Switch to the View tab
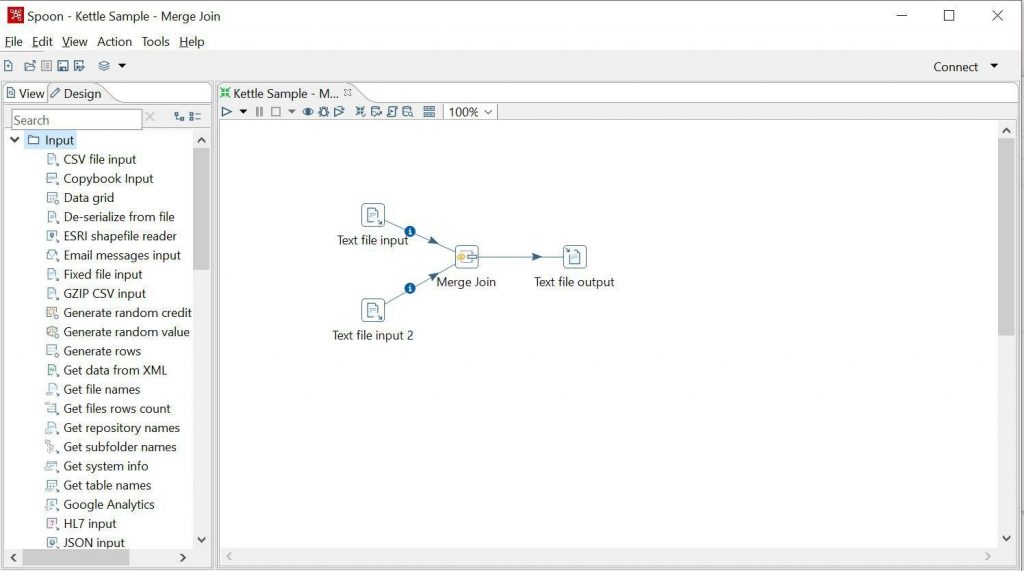 (25, 93)
